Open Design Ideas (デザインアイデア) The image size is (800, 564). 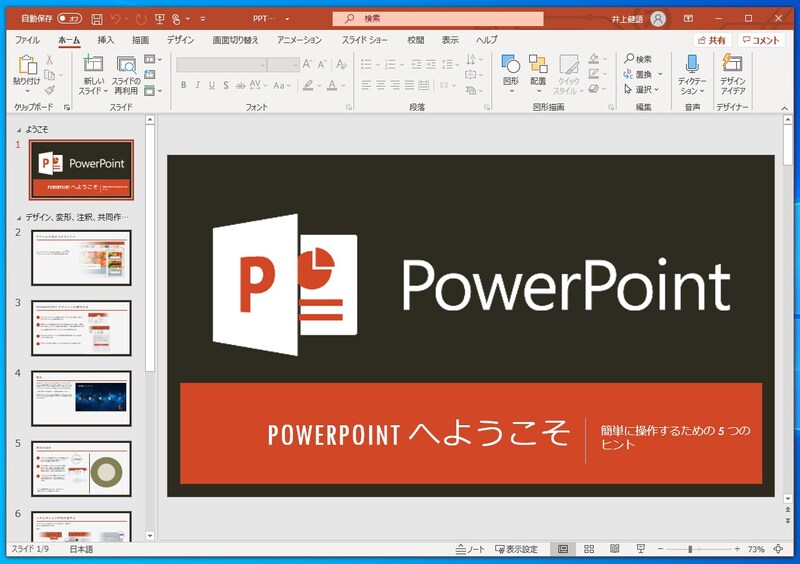click(733, 66)
